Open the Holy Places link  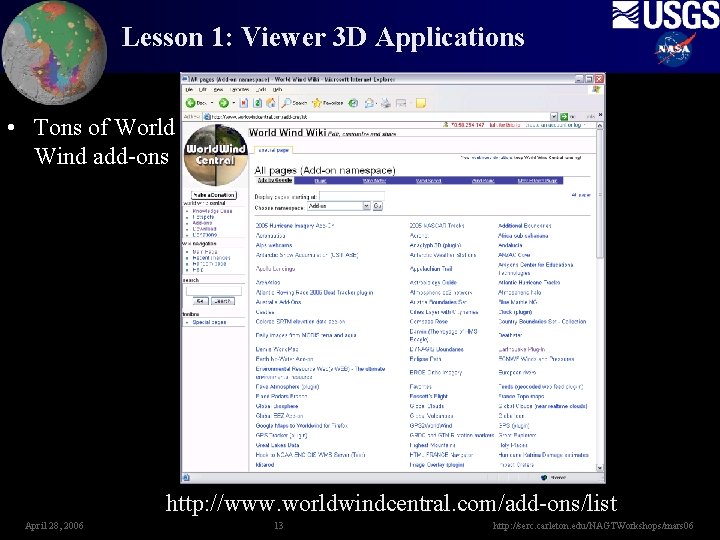pos(512,445)
